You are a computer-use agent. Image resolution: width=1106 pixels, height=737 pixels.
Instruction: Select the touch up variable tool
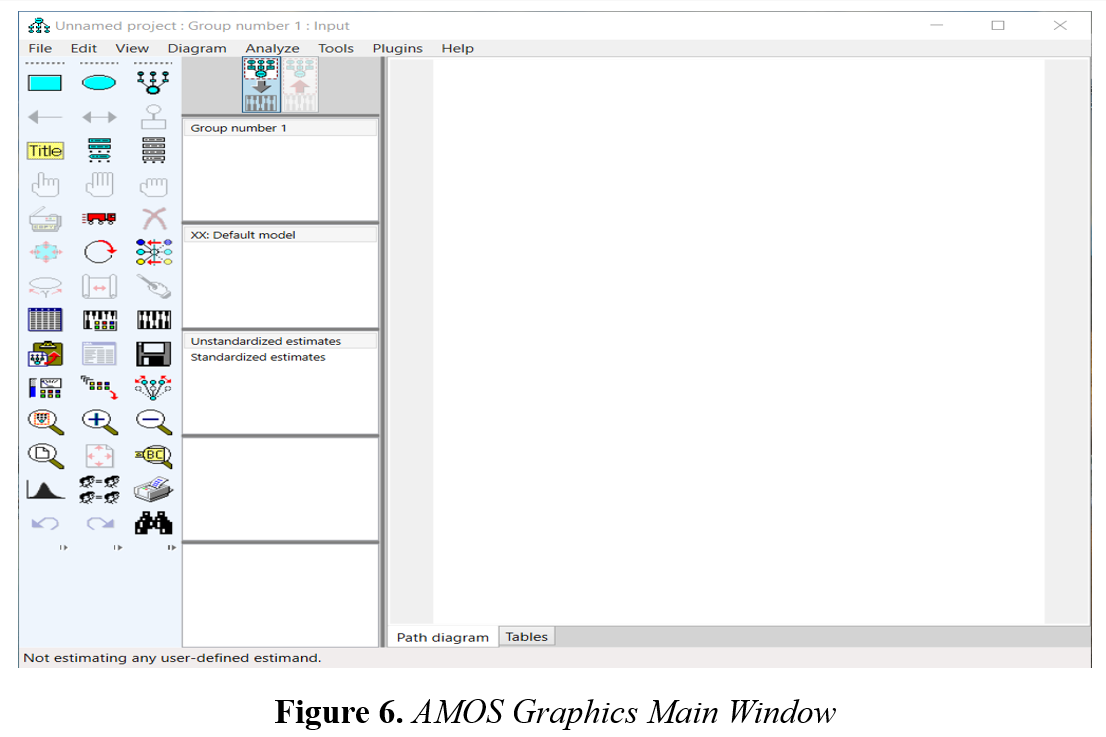[x=153, y=286]
